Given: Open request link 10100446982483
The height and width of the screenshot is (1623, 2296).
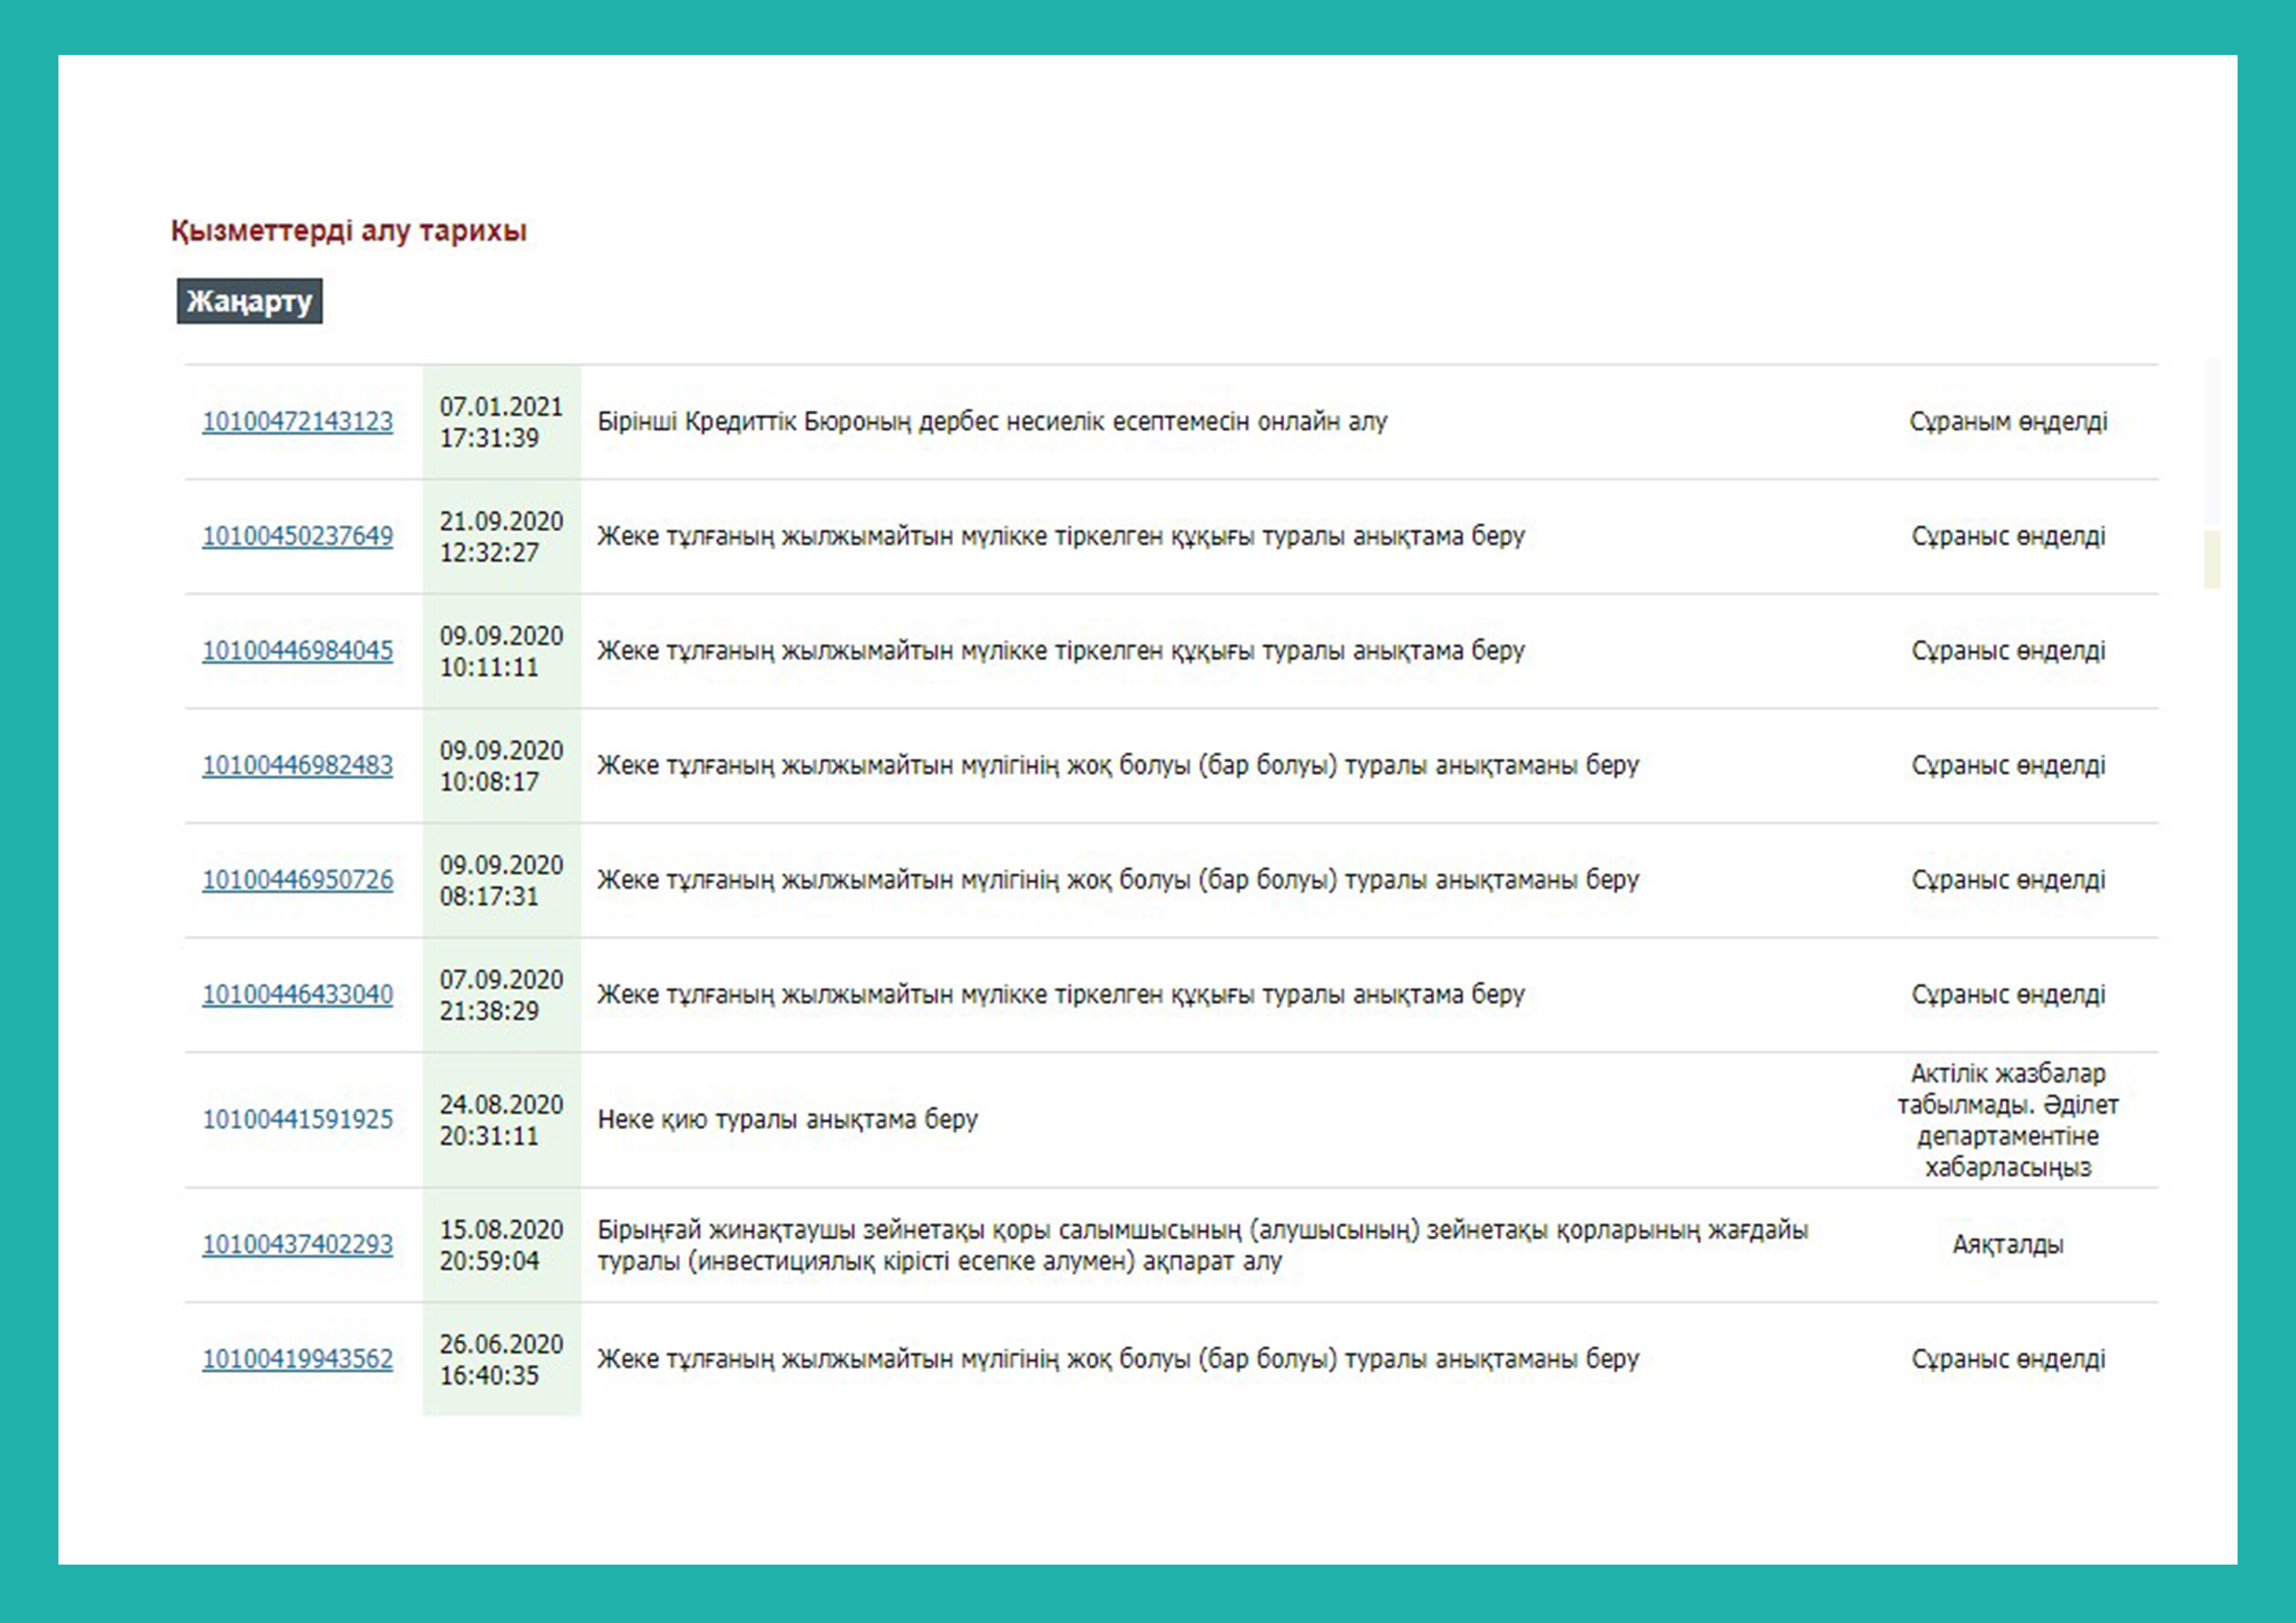Looking at the screenshot, I should click(x=297, y=765).
